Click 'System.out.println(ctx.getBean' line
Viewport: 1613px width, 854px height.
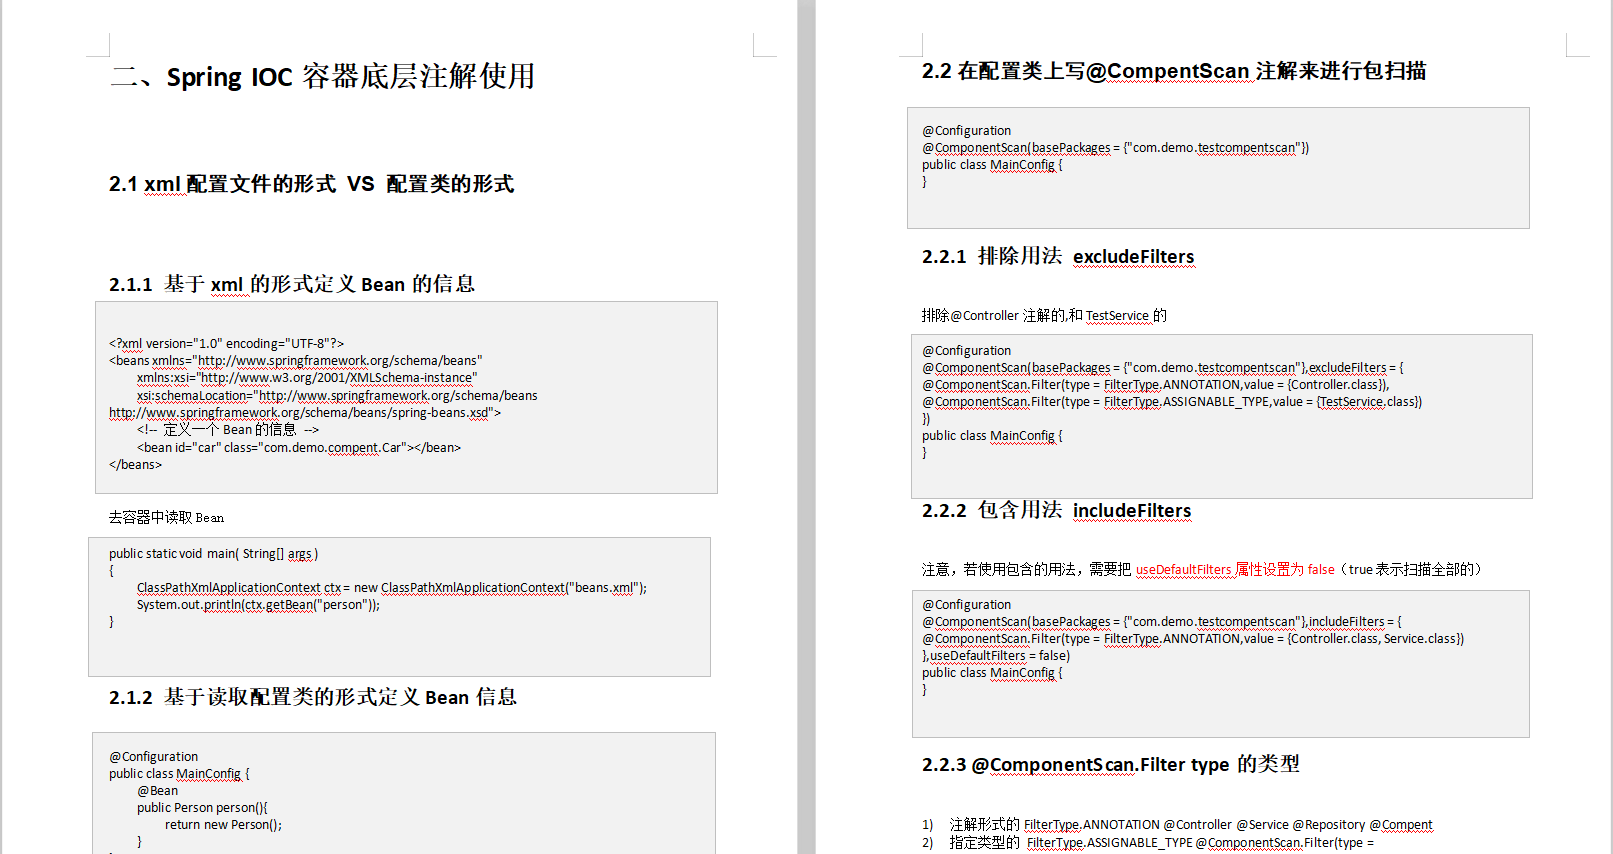(258, 604)
